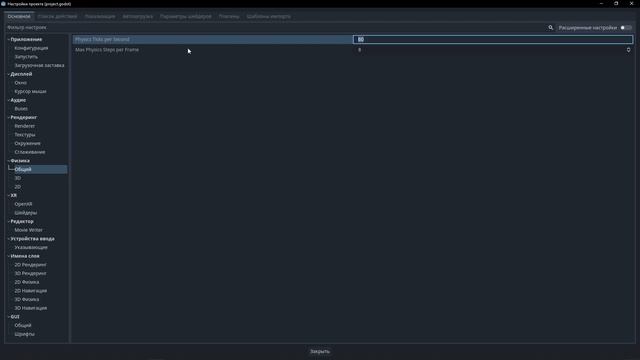Open 2D Навигация layer names
The height and width of the screenshot is (360, 640).
point(31,291)
